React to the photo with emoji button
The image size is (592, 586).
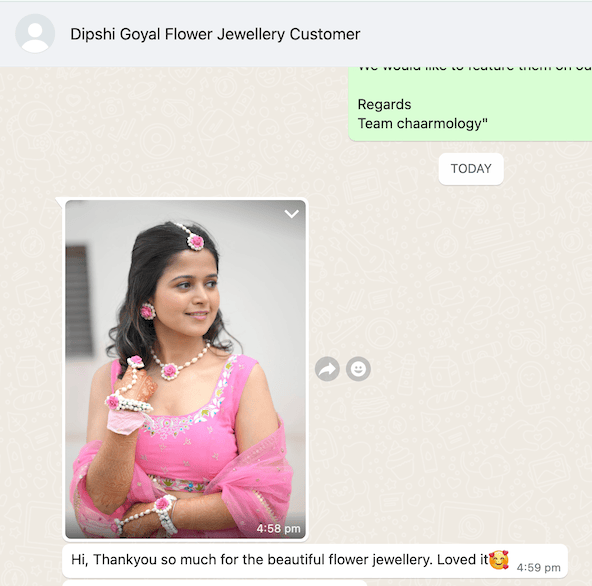[358, 369]
